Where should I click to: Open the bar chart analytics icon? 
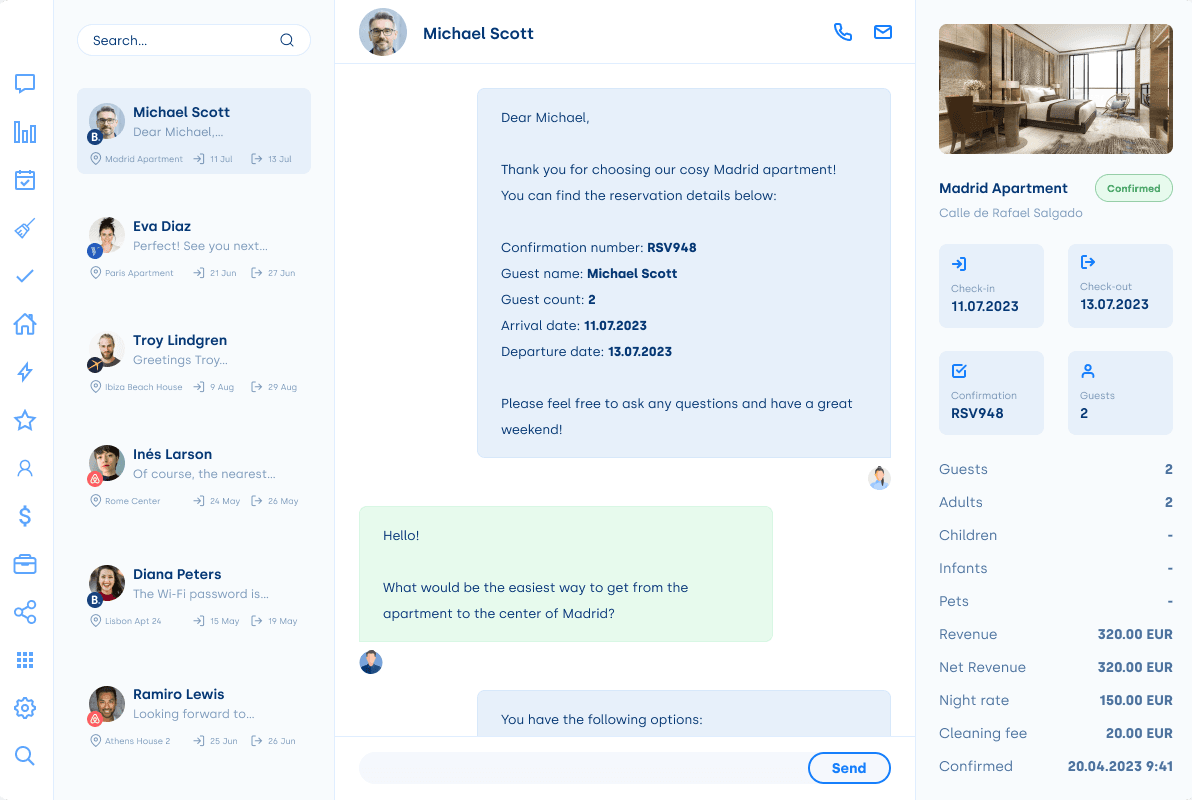[25, 132]
